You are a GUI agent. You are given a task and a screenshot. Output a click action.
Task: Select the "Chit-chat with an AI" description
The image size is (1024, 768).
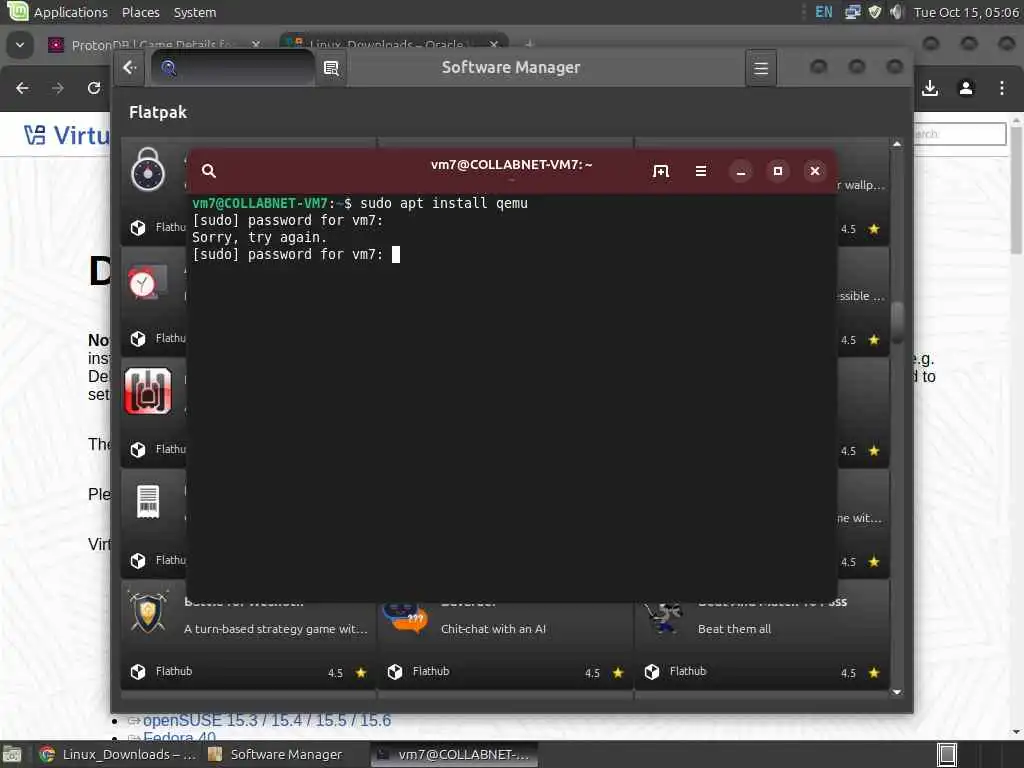493,629
